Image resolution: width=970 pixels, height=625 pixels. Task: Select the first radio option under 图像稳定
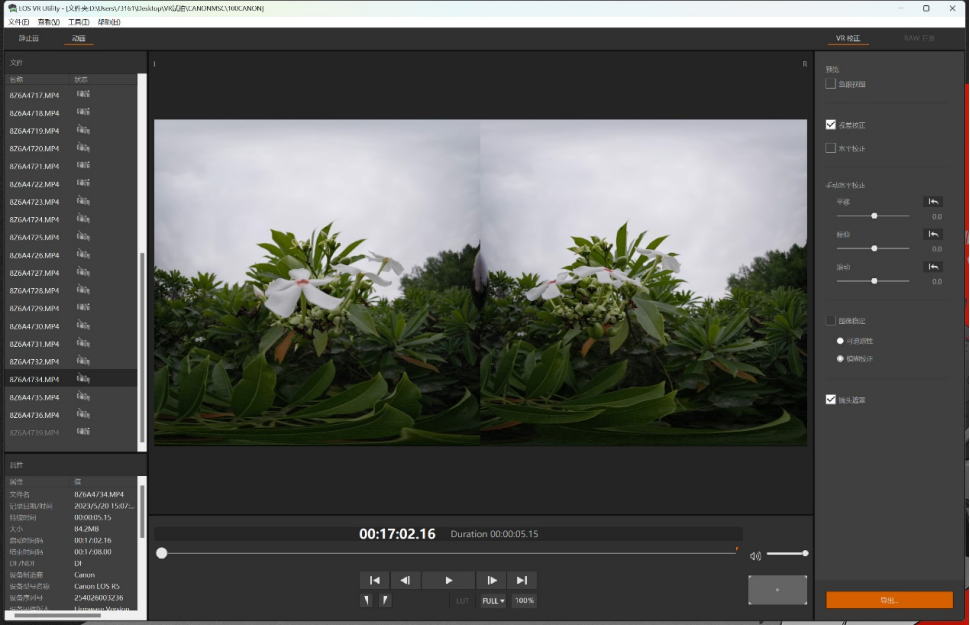click(840, 341)
